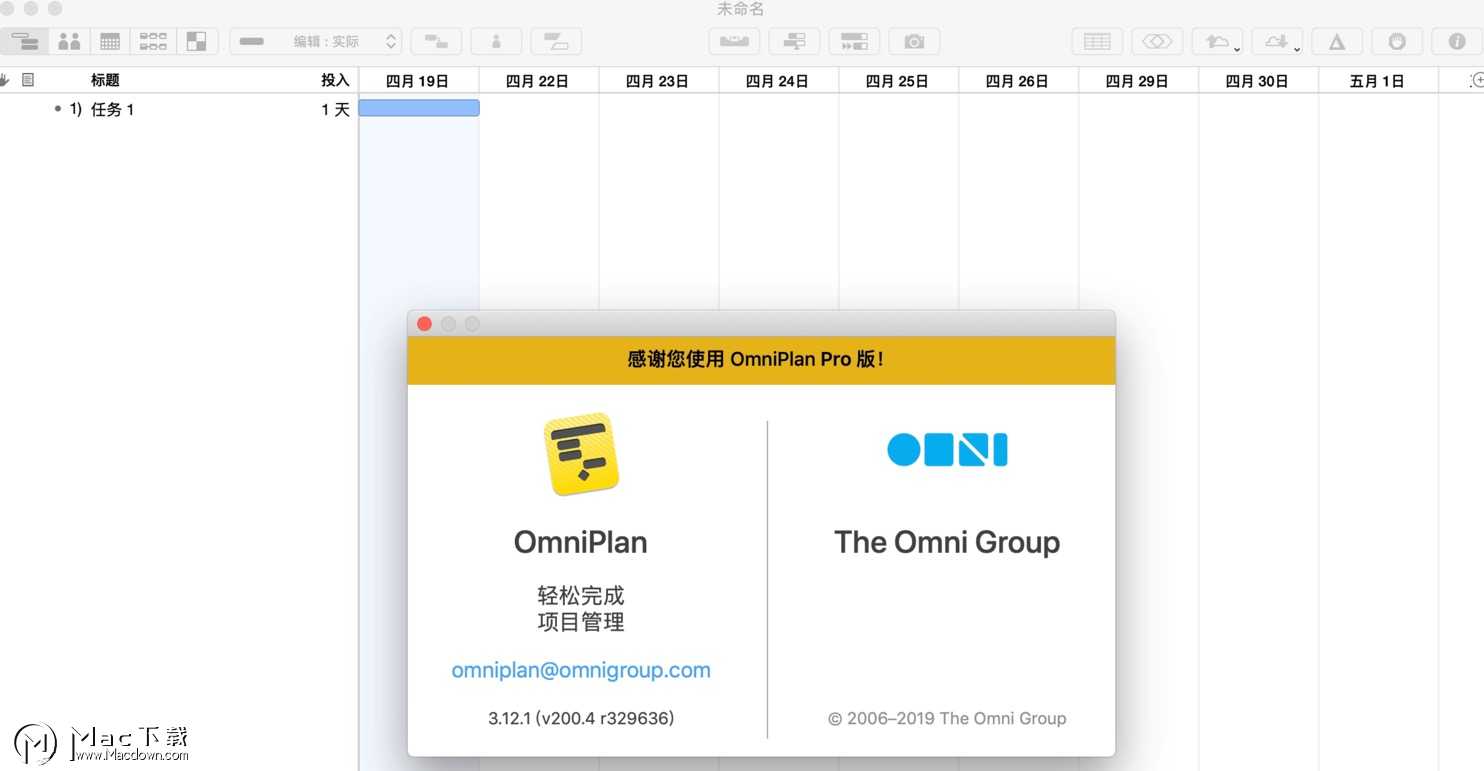Image resolution: width=1484 pixels, height=771 pixels.
Task: Open the Network diagram view
Action: click(153, 41)
